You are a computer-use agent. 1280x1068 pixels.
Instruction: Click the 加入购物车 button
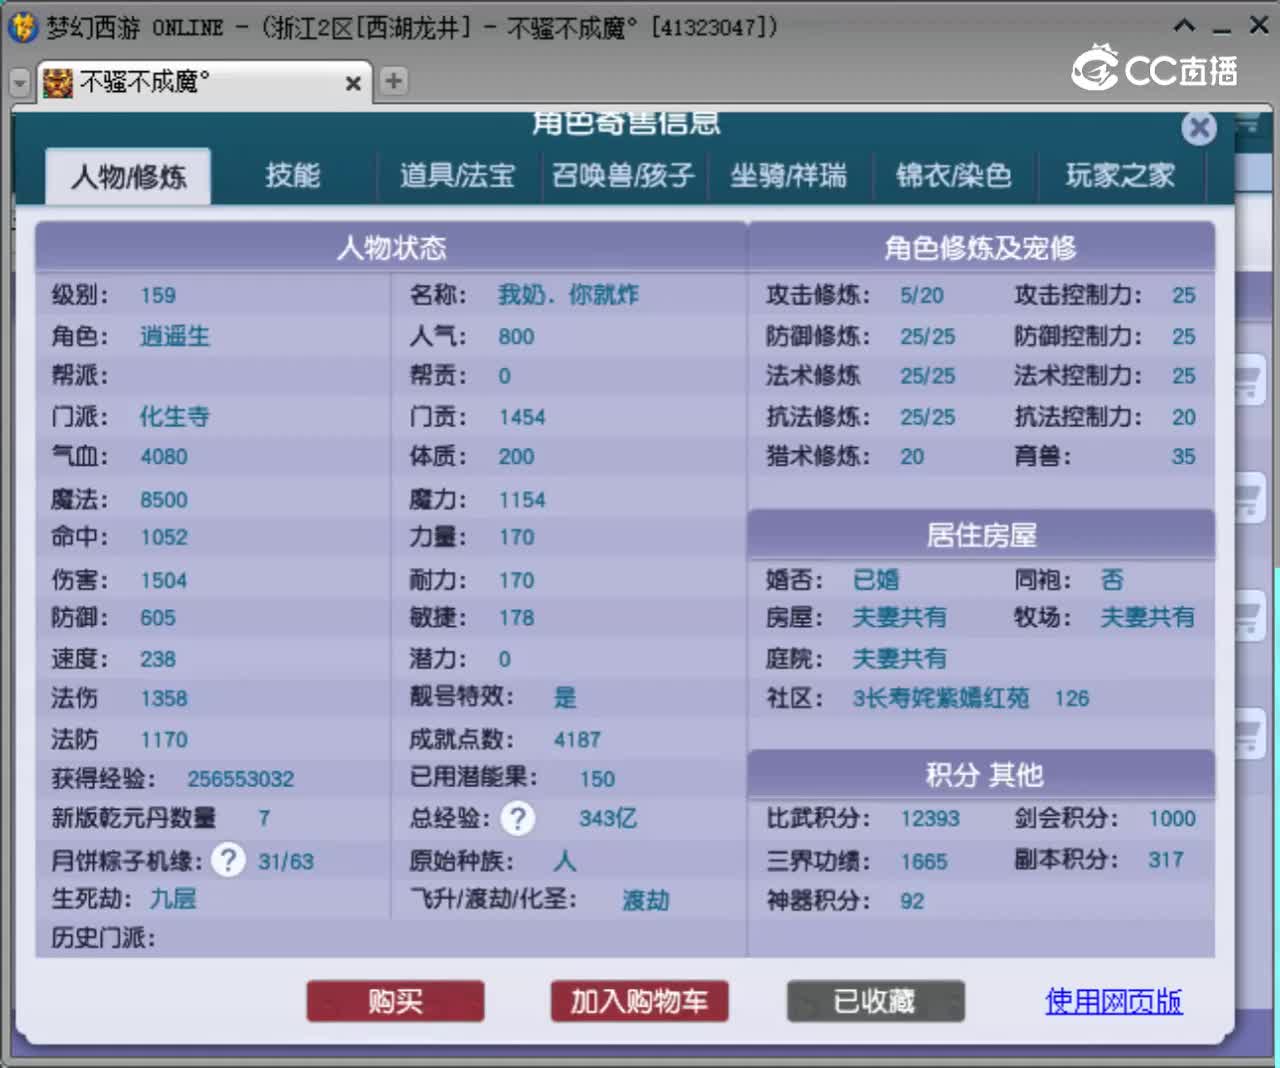coord(639,1001)
